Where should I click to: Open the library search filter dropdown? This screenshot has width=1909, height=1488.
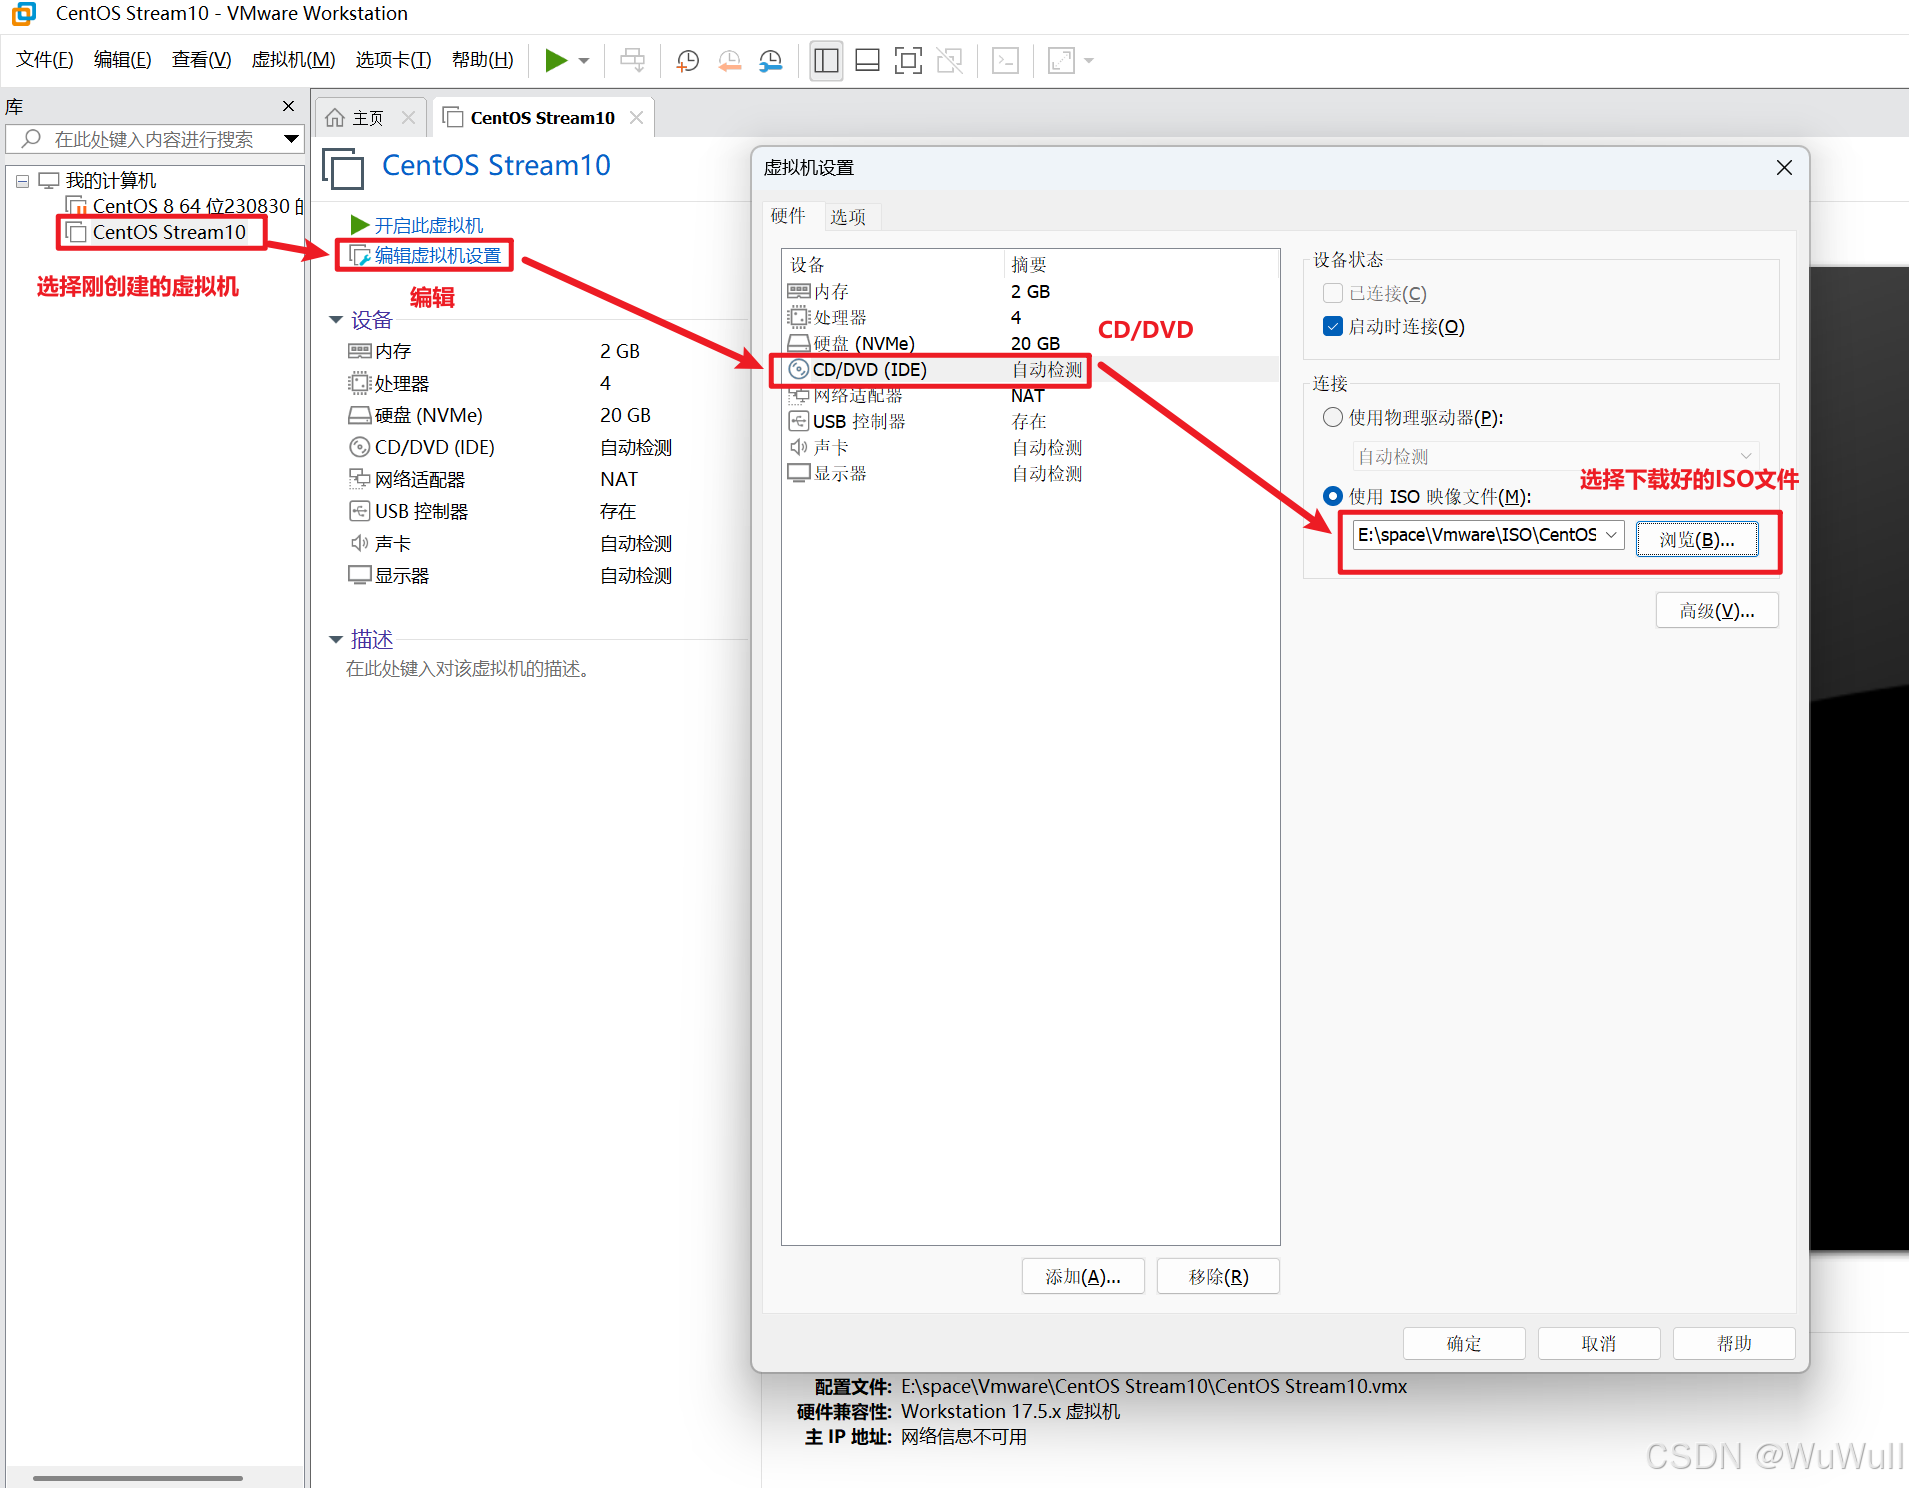pos(291,139)
